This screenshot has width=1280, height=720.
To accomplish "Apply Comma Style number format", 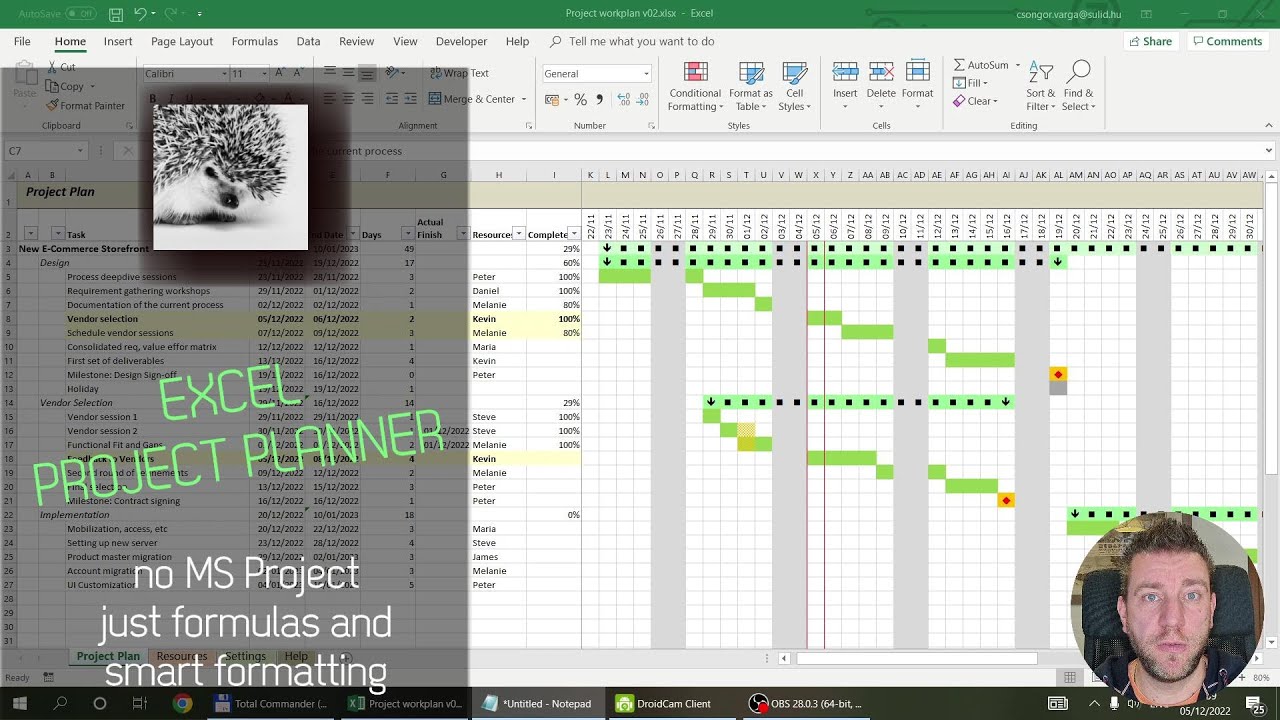I will point(599,99).
